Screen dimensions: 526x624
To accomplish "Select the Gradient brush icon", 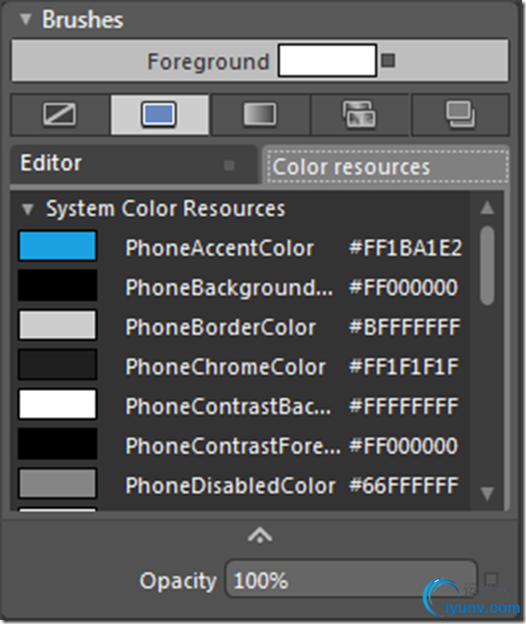I will click(260, 115).
